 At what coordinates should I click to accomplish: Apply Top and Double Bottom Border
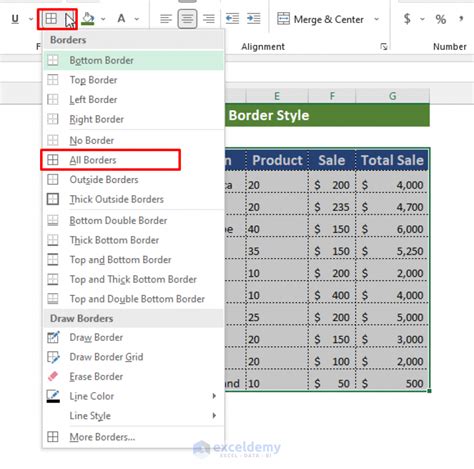[x=134, y=299]
